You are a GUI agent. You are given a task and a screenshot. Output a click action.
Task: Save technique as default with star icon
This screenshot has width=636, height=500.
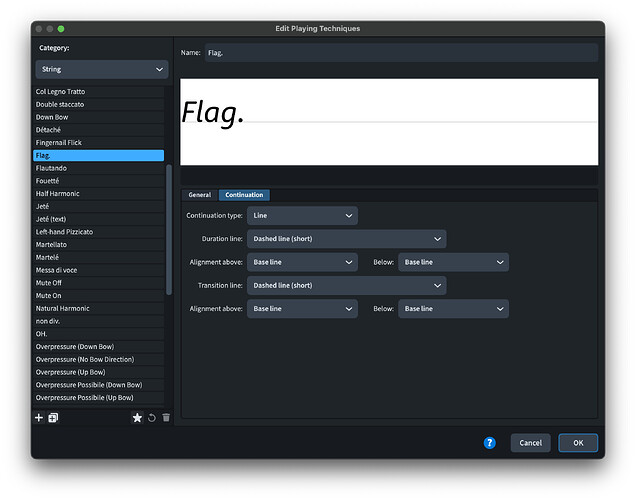click(137, 418)
